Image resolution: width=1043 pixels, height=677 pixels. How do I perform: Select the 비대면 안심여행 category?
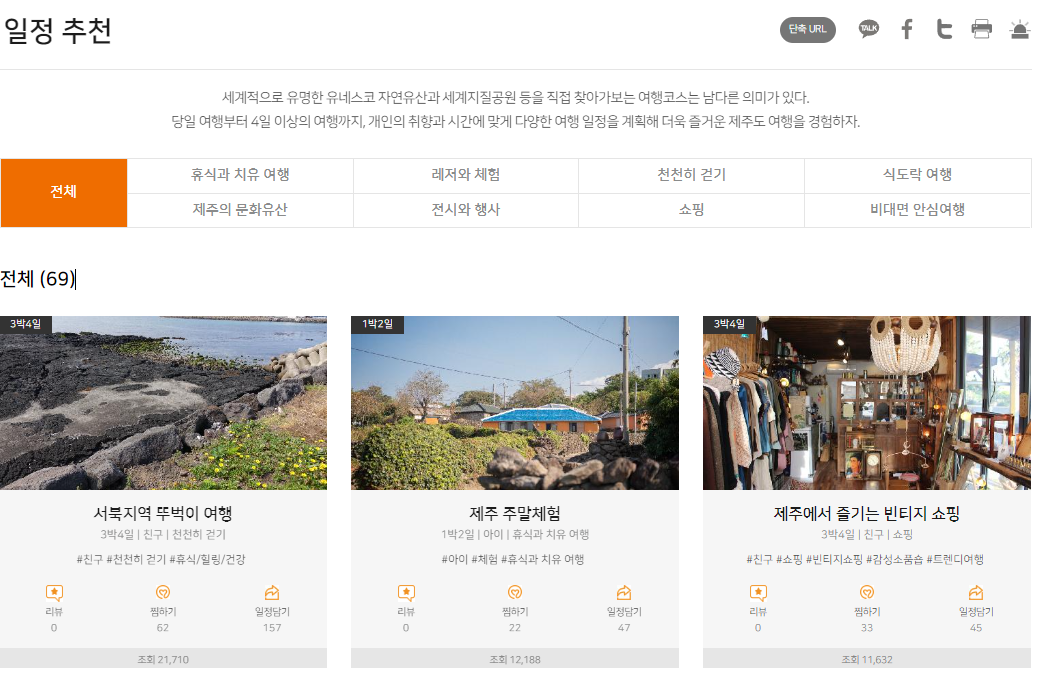[x=917, y=211]
